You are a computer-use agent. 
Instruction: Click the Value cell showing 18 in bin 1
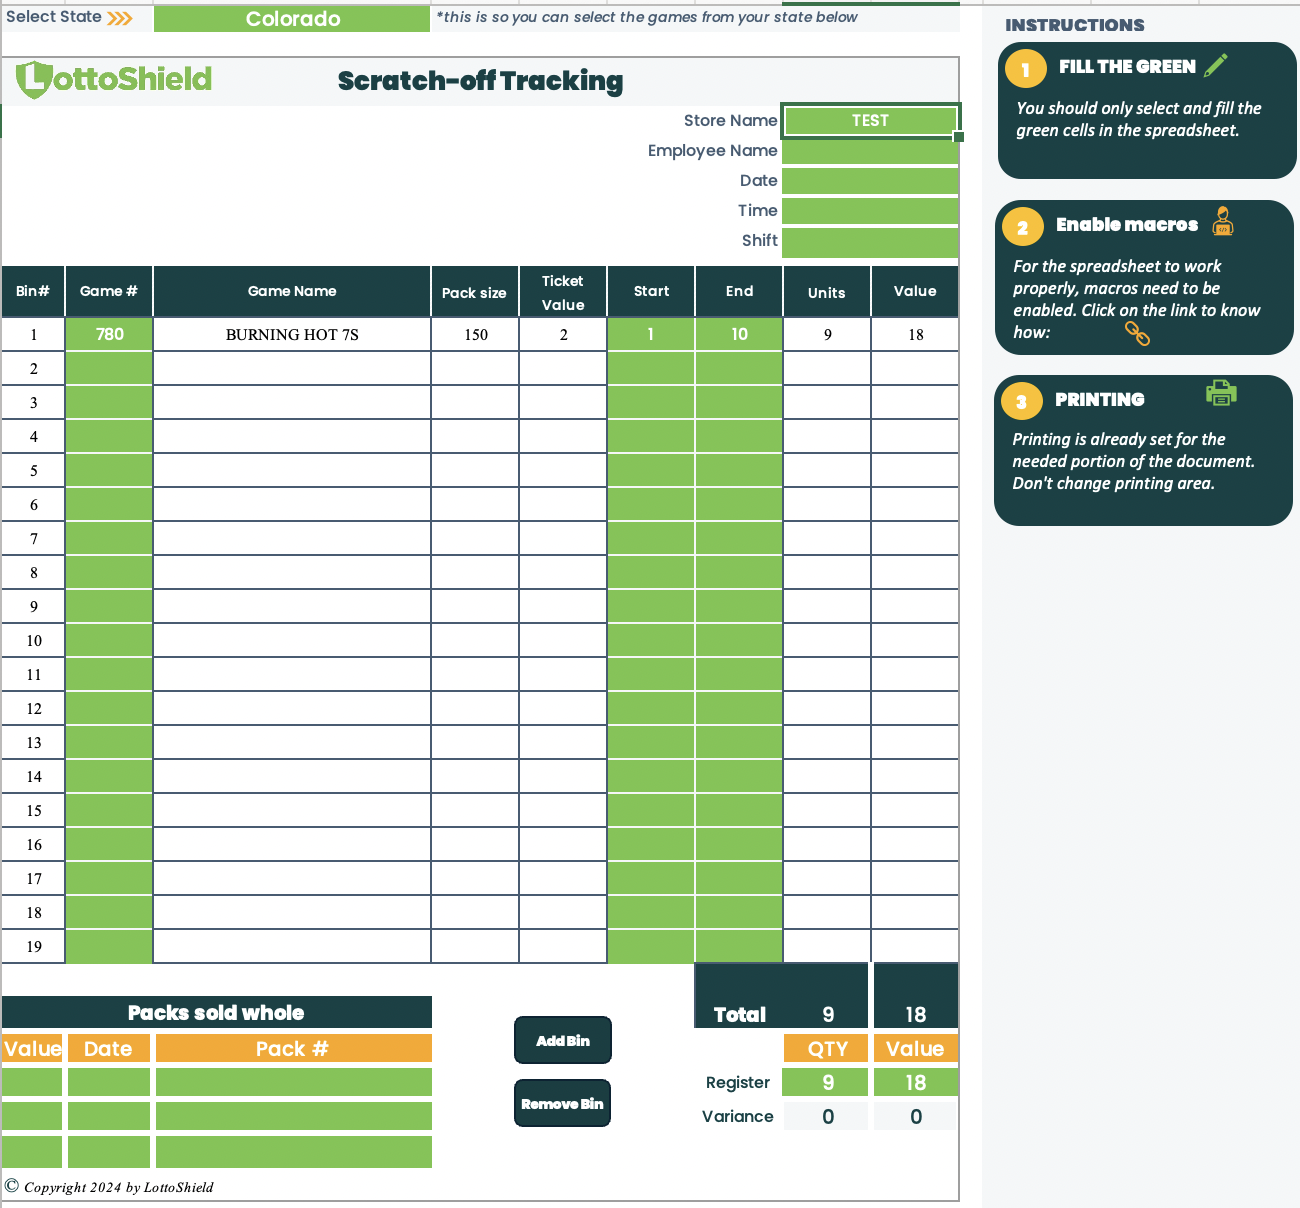point(915,334)
